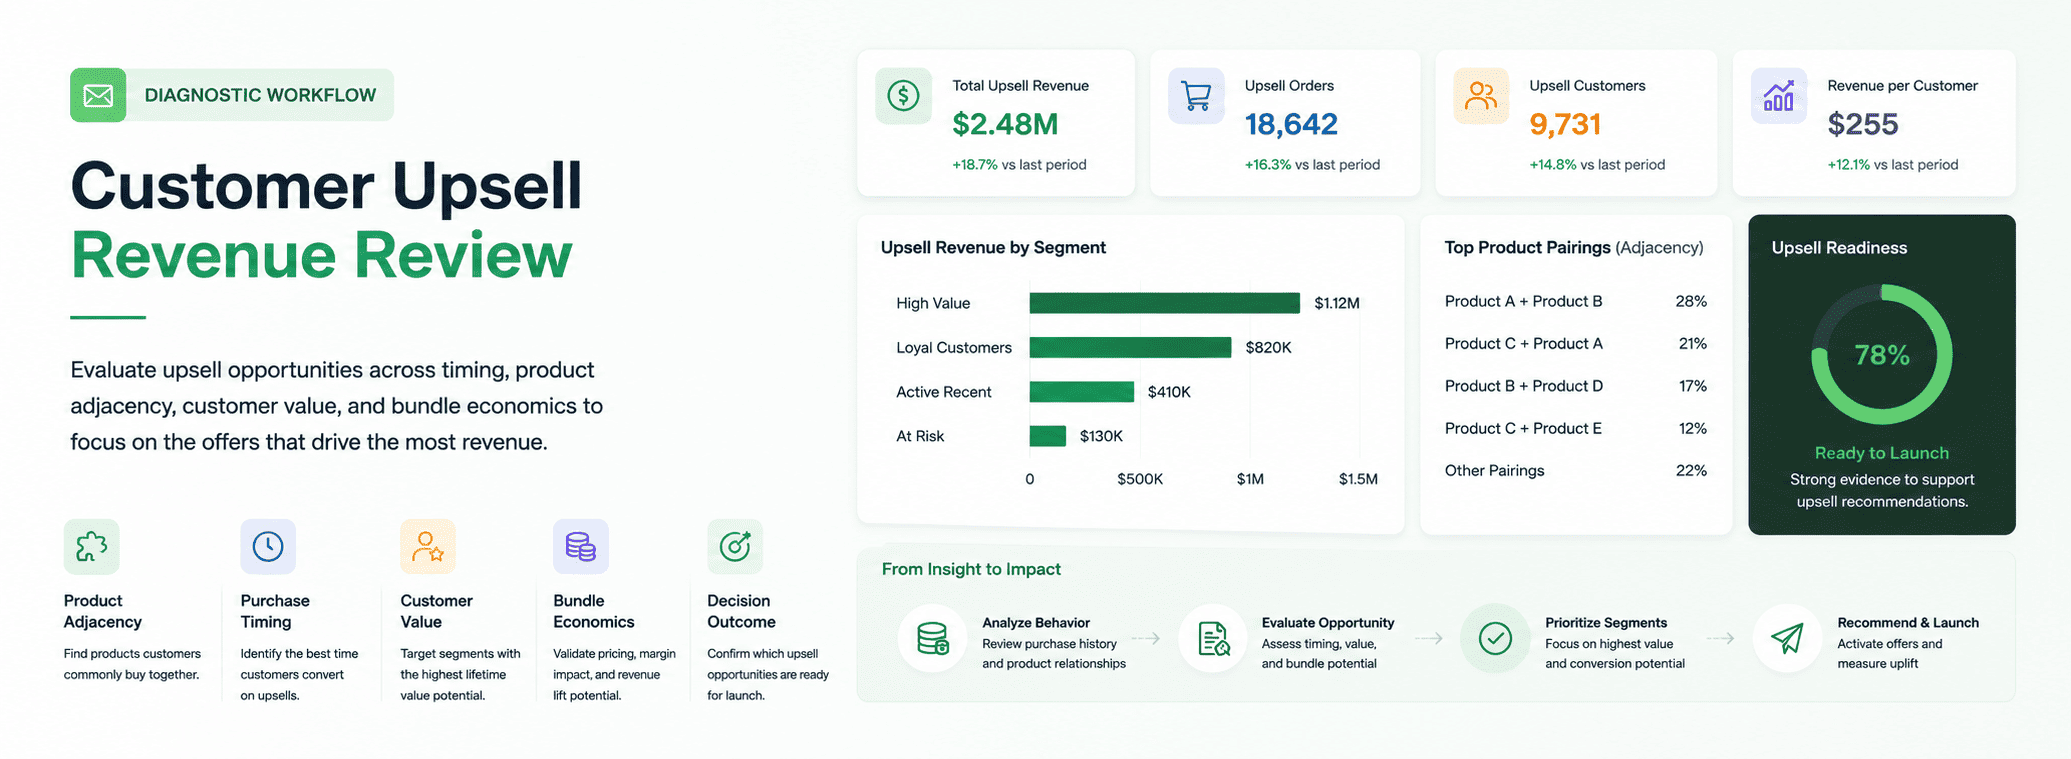Click the Purchase Timing column title

pos(275,611)
